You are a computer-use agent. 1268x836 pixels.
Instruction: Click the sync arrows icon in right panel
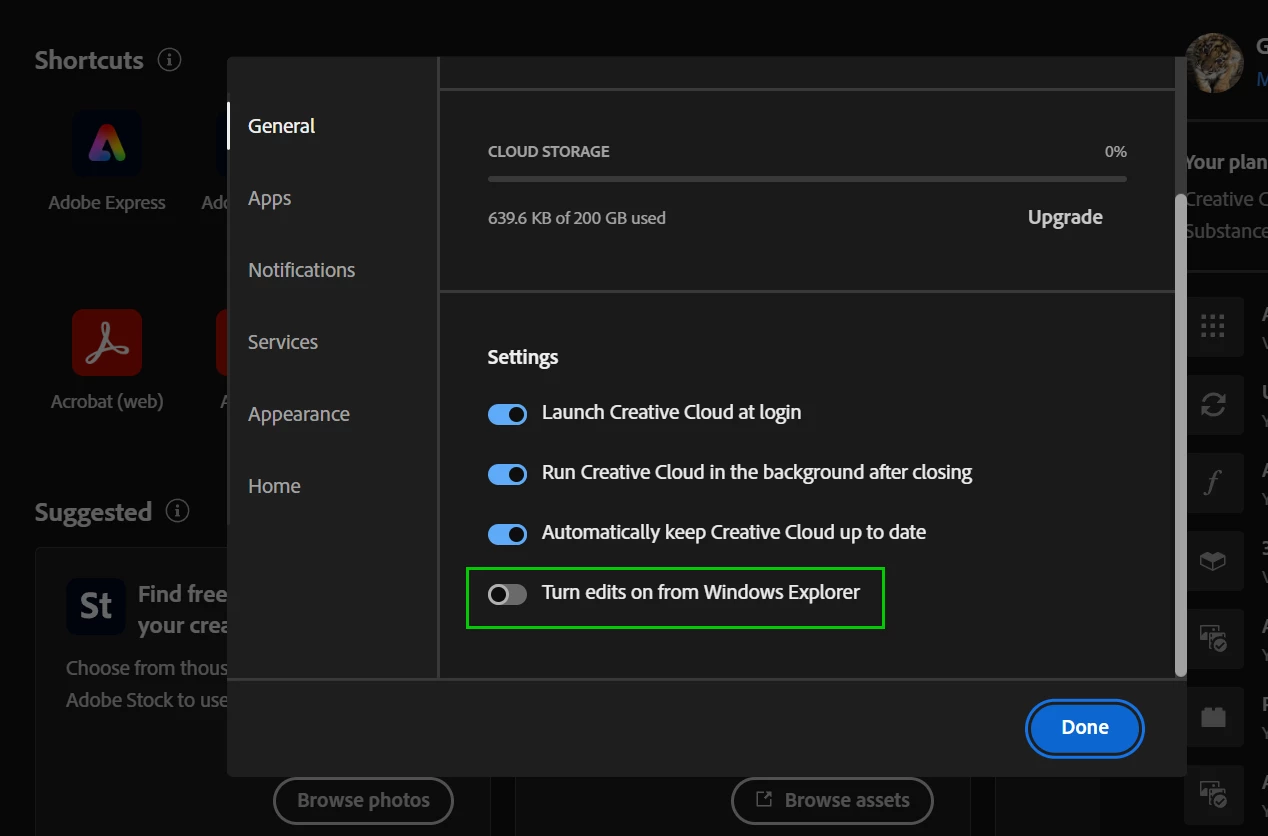point(1213,404)
